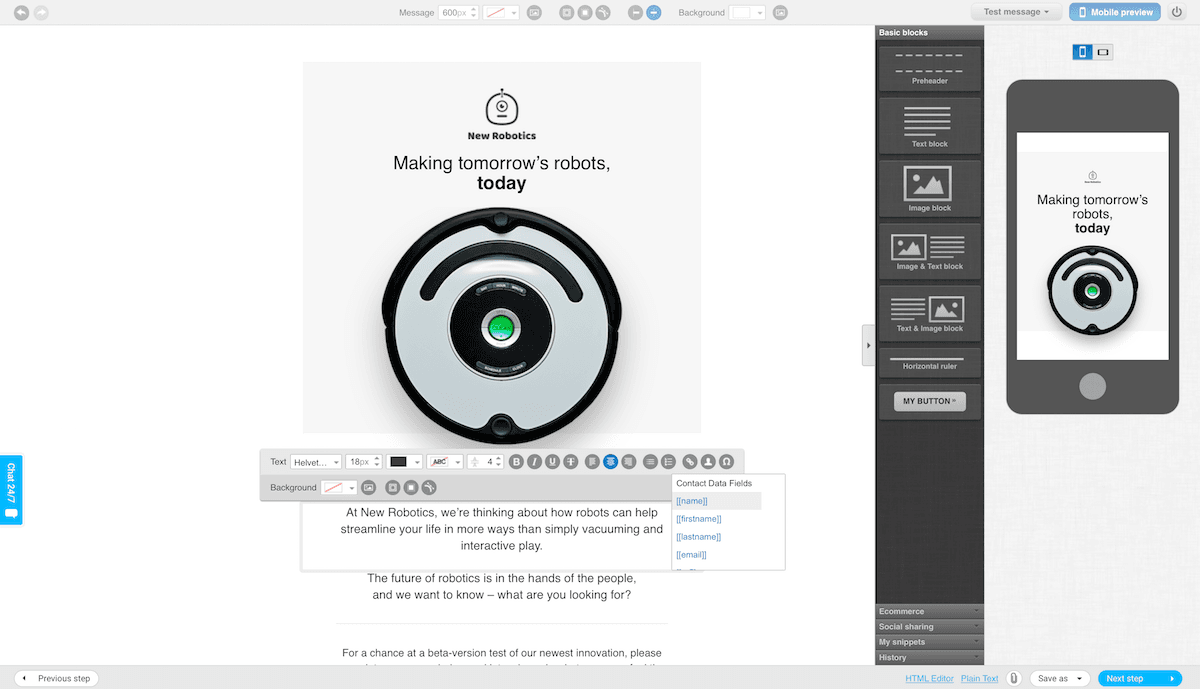This screenshot has height=689, width=1200.
Task: Expand the Ecommerce section
Action: click(930, 611)
